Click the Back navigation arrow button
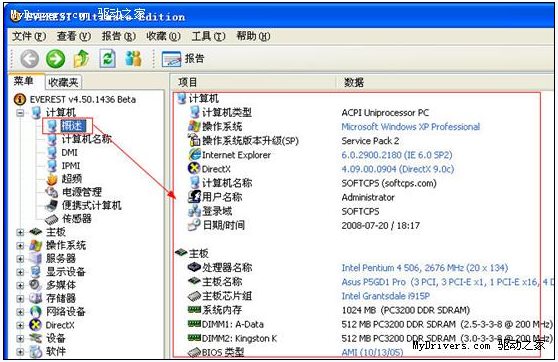 [29, 59]
